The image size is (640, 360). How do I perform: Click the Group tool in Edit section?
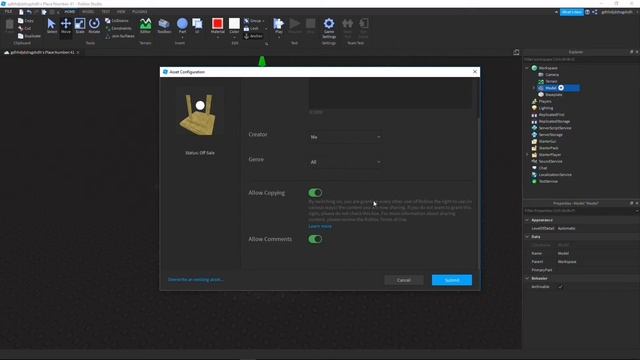[253, 20]
